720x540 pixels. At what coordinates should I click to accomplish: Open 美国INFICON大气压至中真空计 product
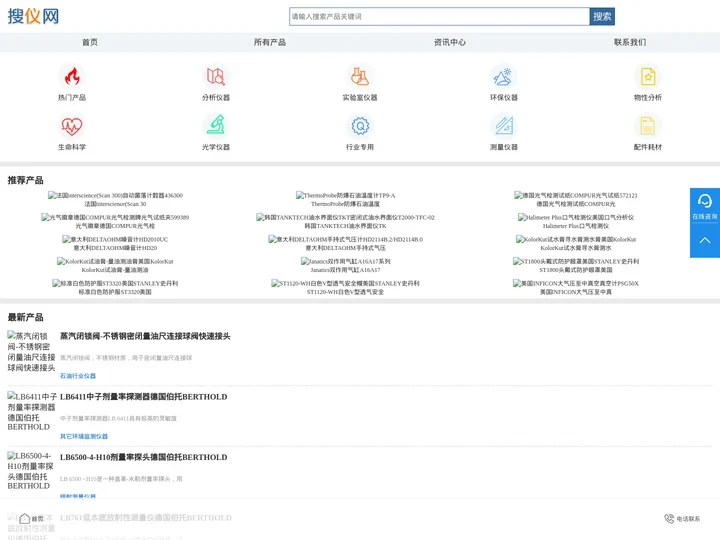tap(576, 287)
